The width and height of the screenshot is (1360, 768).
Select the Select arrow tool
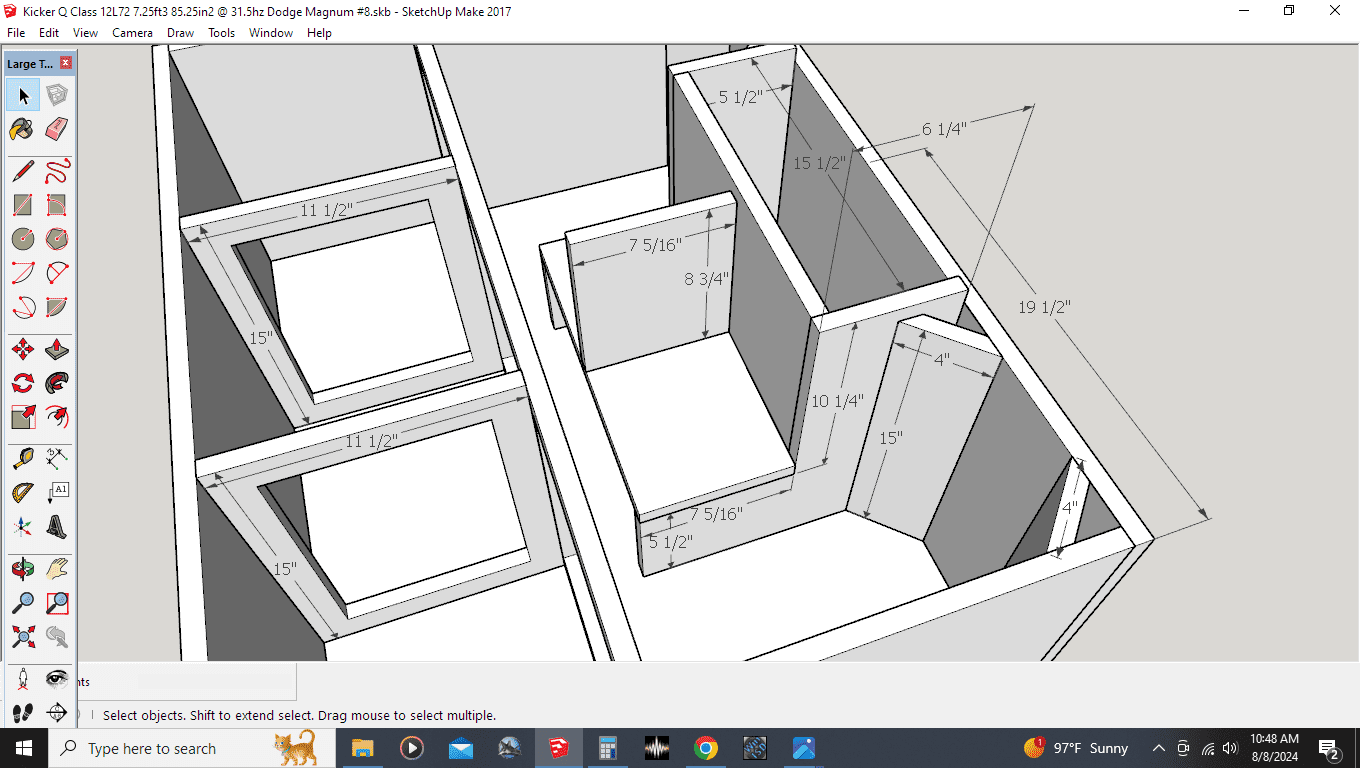(x=23, y=95)
